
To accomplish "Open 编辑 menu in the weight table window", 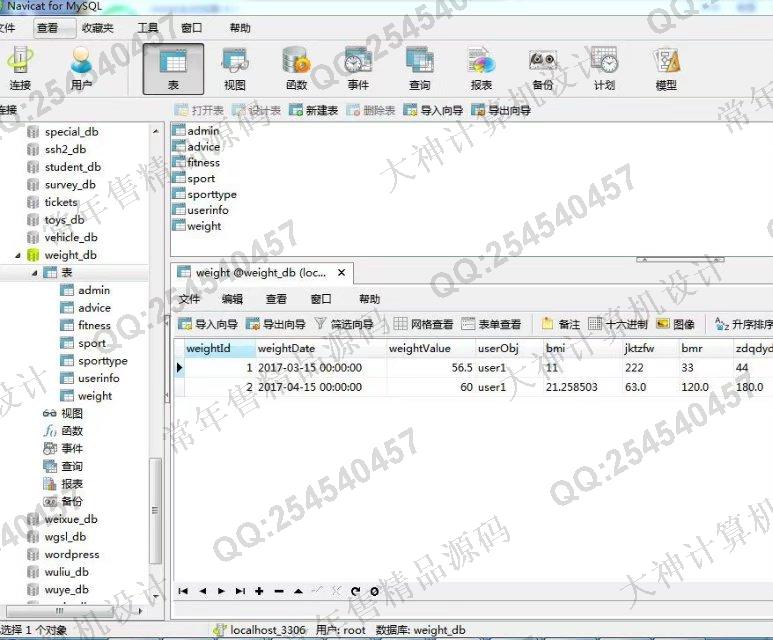I will [232, 299].
